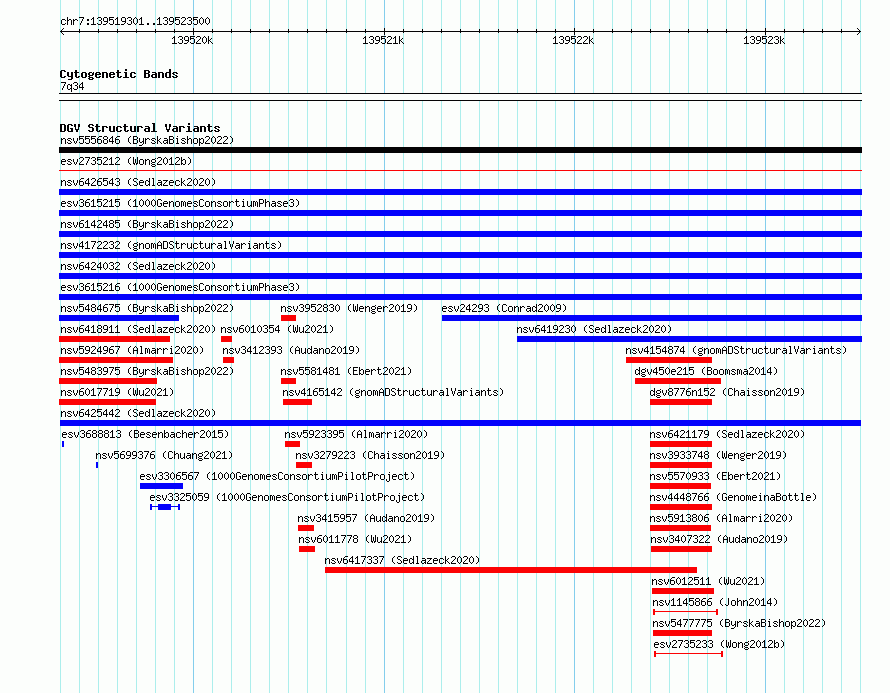
Task: Click nsv6425442 (Sedlazeck2020) label
Action: [138, 413]
